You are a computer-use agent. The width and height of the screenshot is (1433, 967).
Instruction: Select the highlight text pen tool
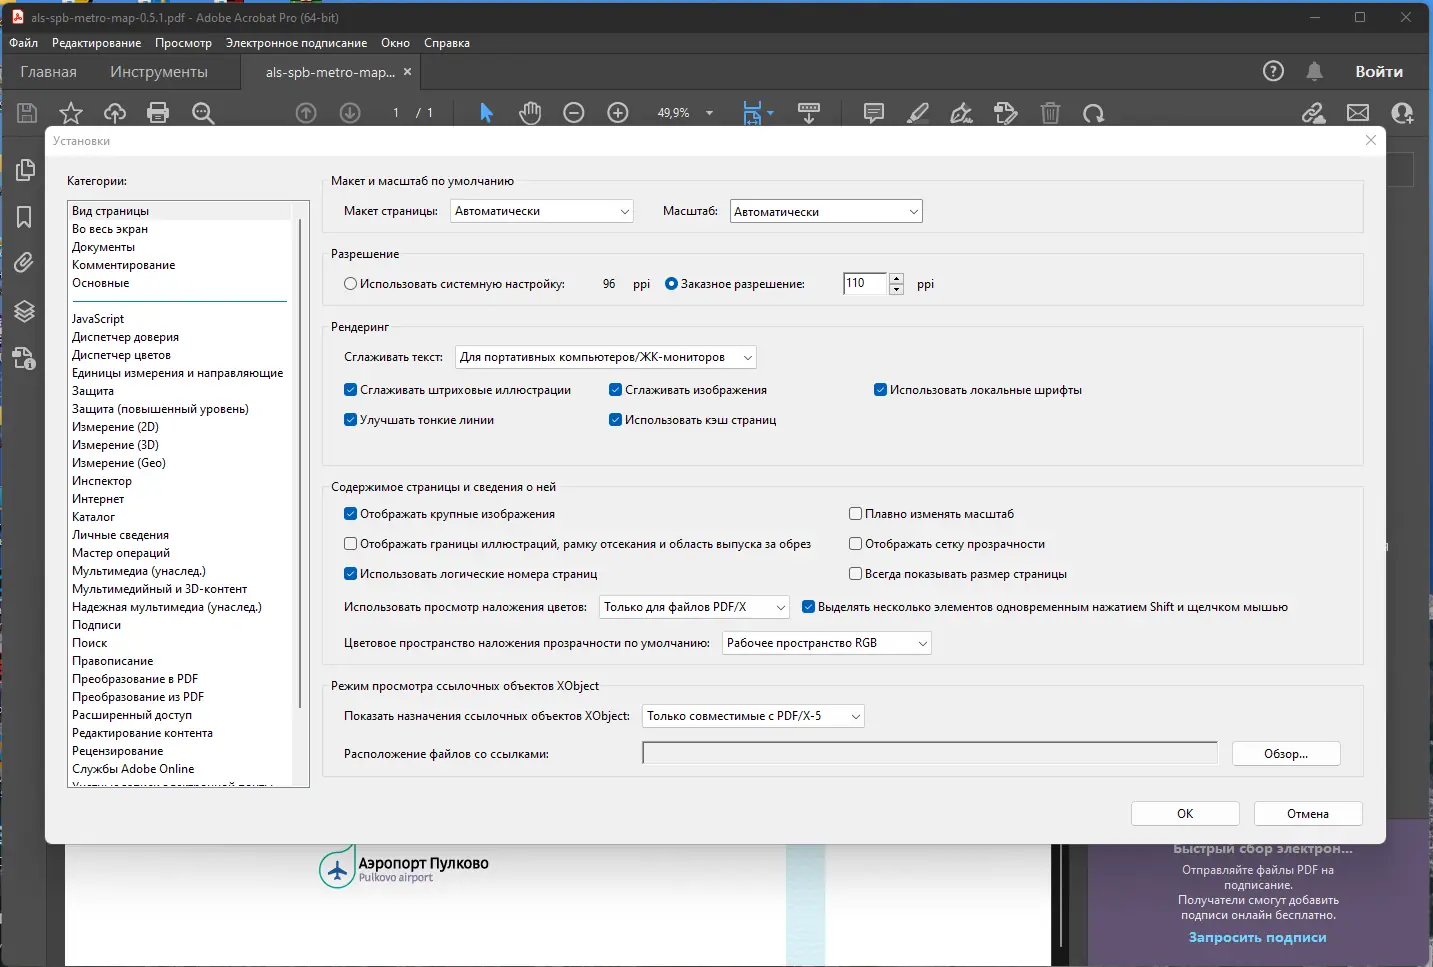coord(918,113)
